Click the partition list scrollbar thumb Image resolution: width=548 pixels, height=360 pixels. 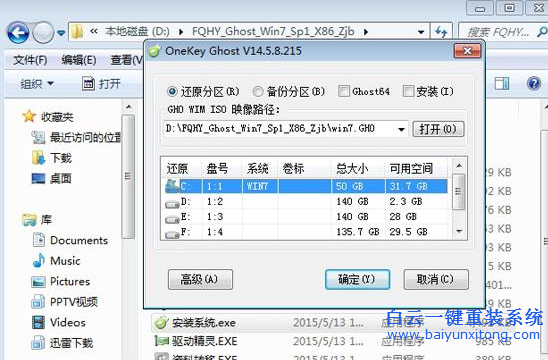pyautogui.click(x=459, y=192)
